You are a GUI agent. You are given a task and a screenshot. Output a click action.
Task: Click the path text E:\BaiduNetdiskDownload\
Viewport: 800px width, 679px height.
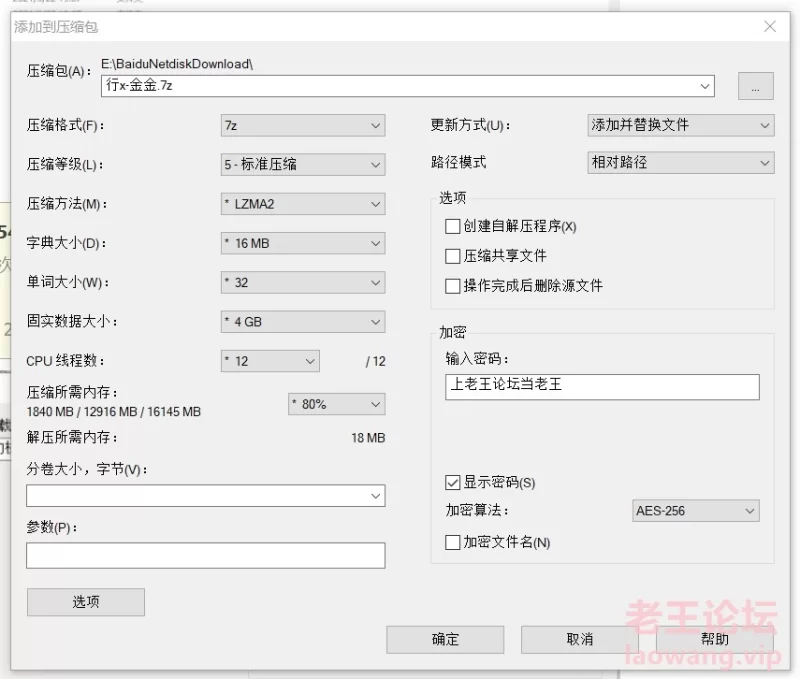click(x=177, y=64)
